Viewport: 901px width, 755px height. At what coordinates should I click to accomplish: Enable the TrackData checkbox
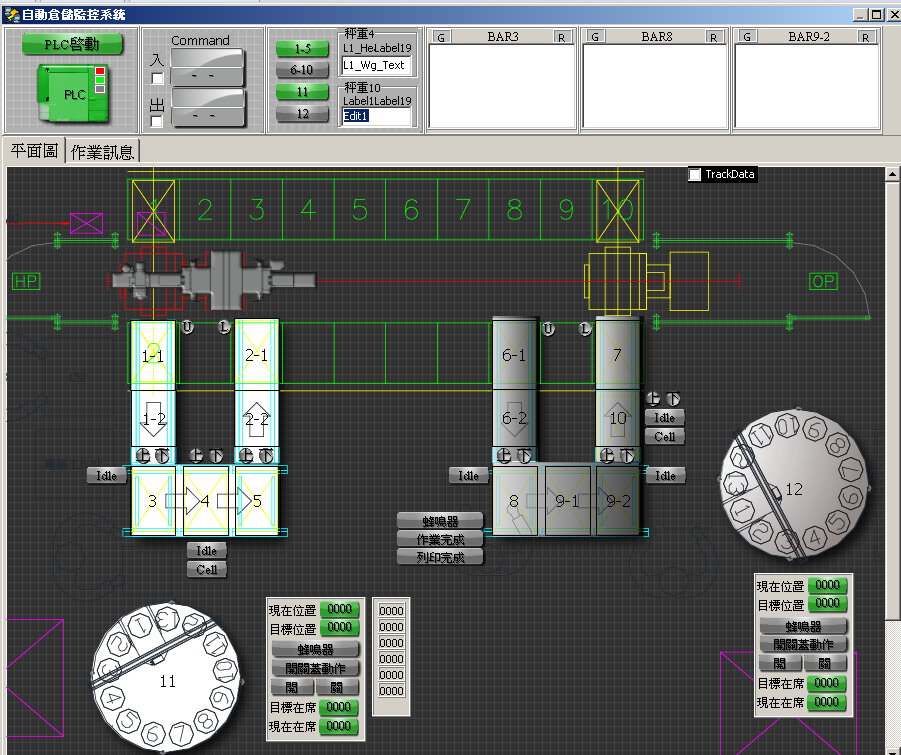pyautogui.click(x=696, y=175)
